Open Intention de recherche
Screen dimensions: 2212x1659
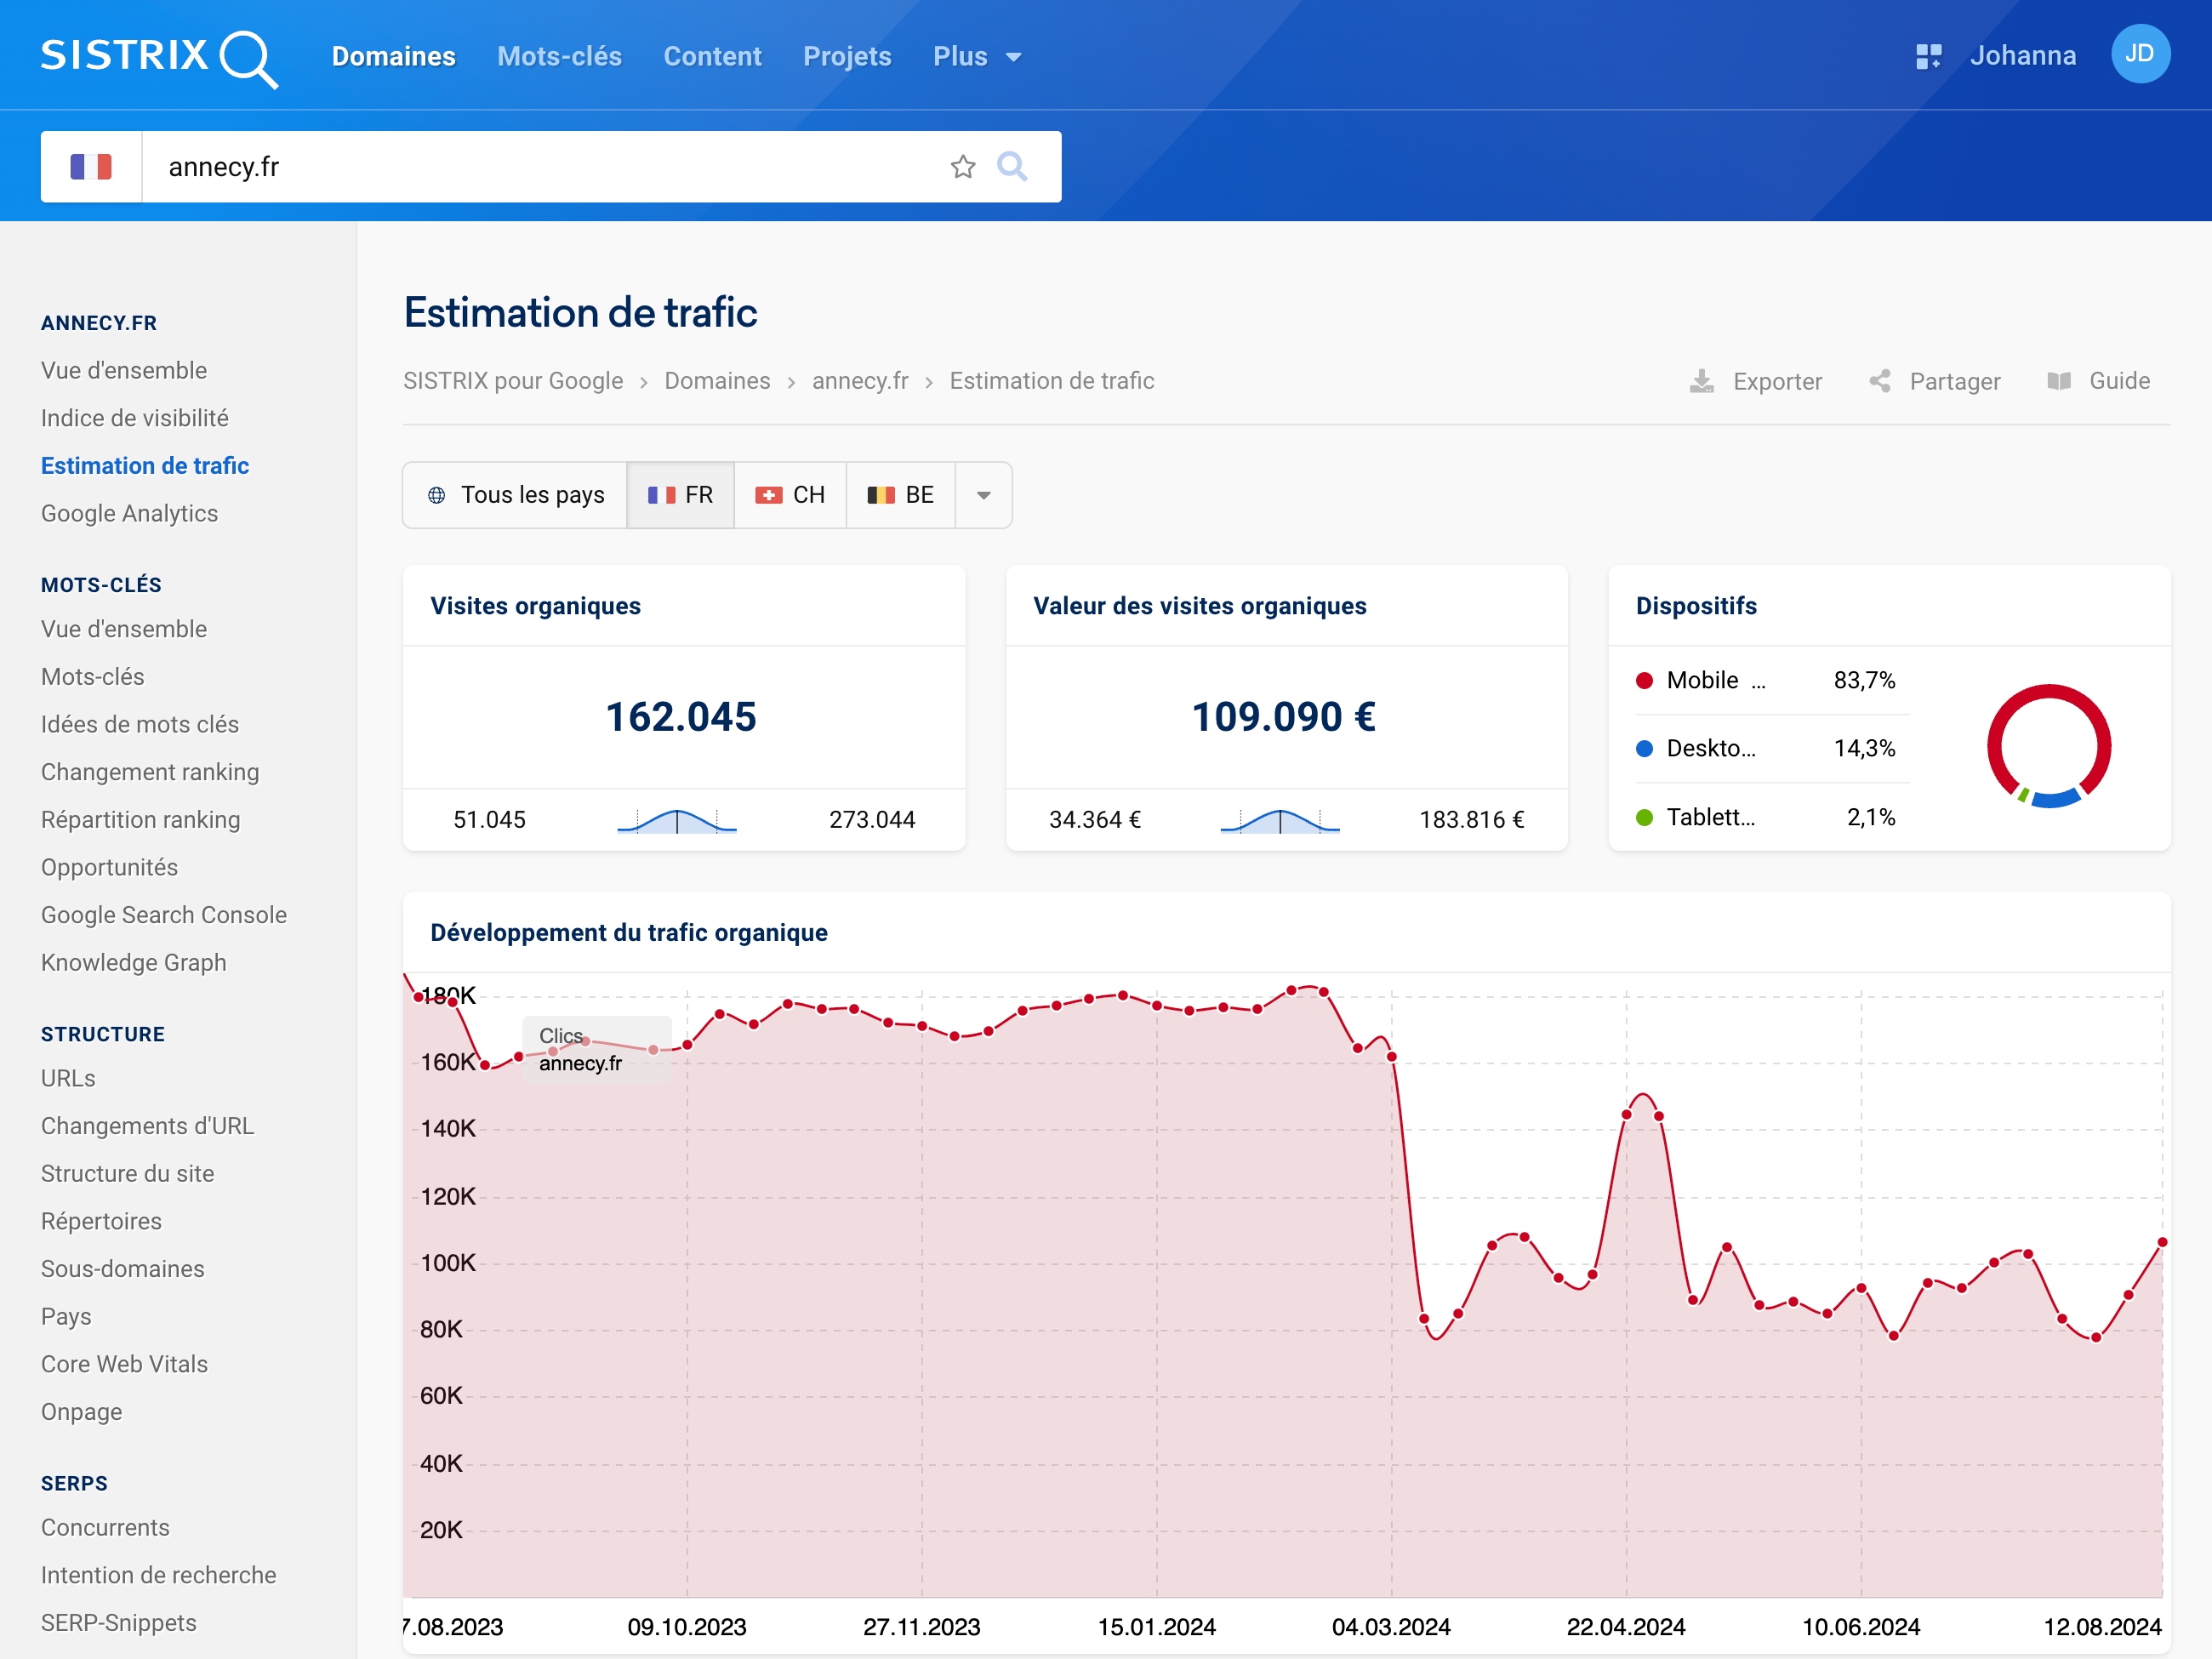[x=159, y=1575]
